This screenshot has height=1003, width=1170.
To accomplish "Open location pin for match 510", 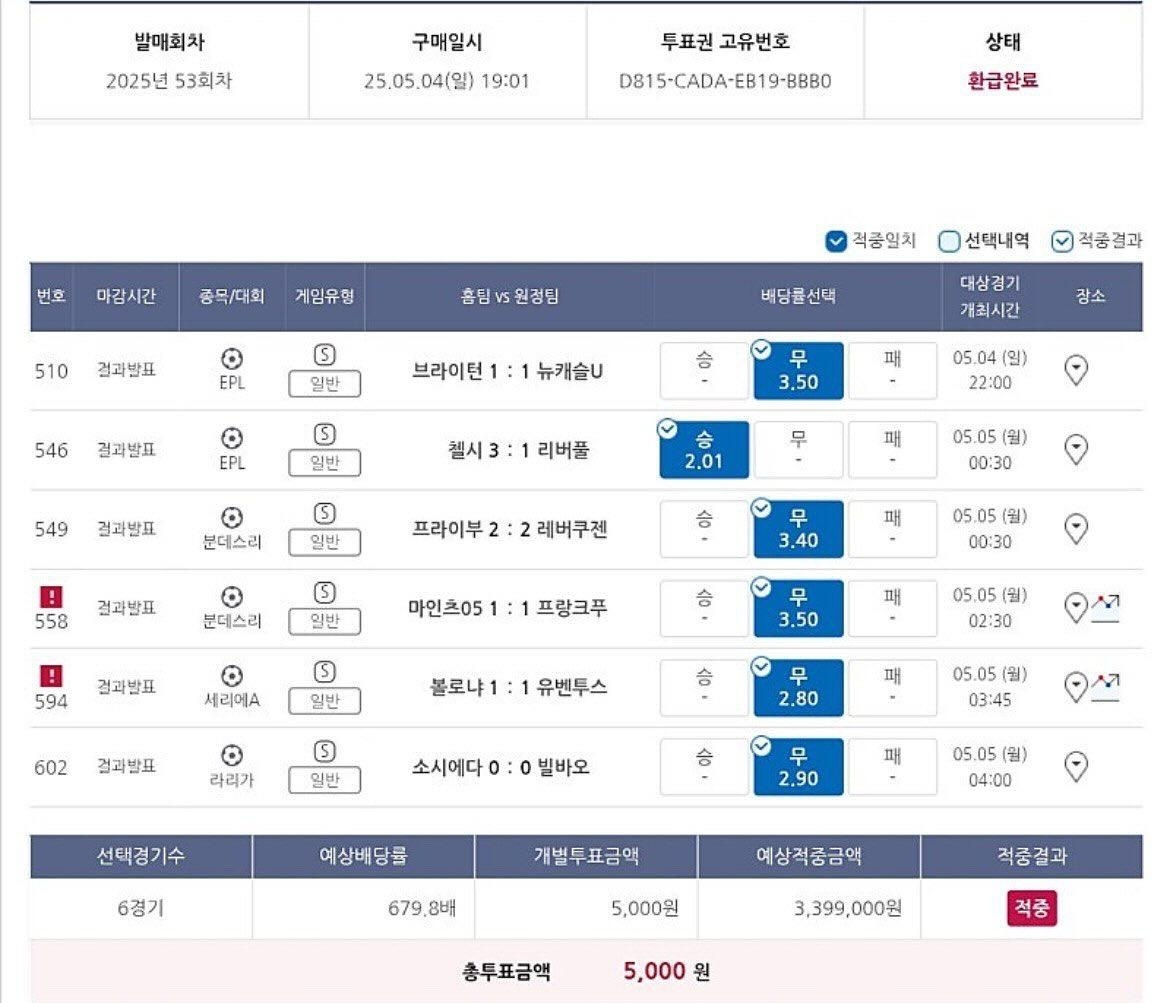I will [x=1075, y=370].
